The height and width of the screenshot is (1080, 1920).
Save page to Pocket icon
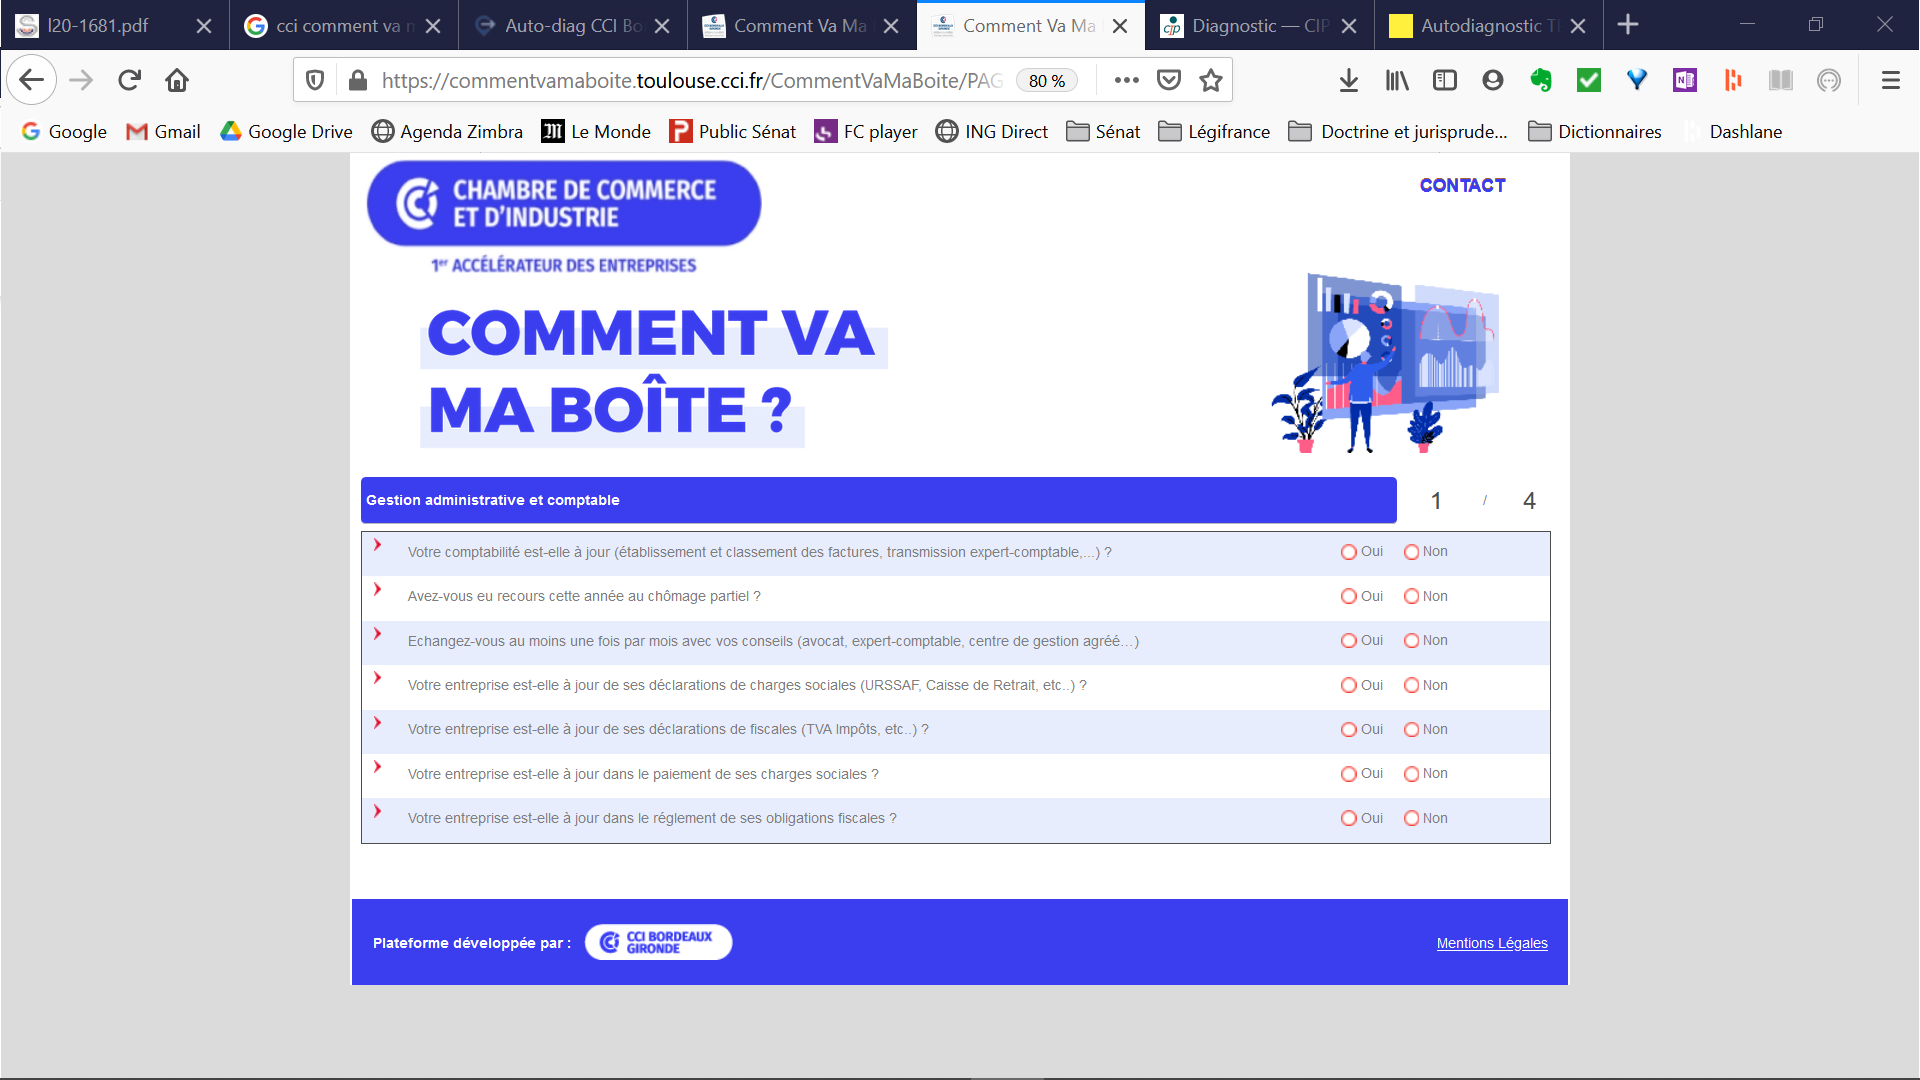coord(1169,80)
